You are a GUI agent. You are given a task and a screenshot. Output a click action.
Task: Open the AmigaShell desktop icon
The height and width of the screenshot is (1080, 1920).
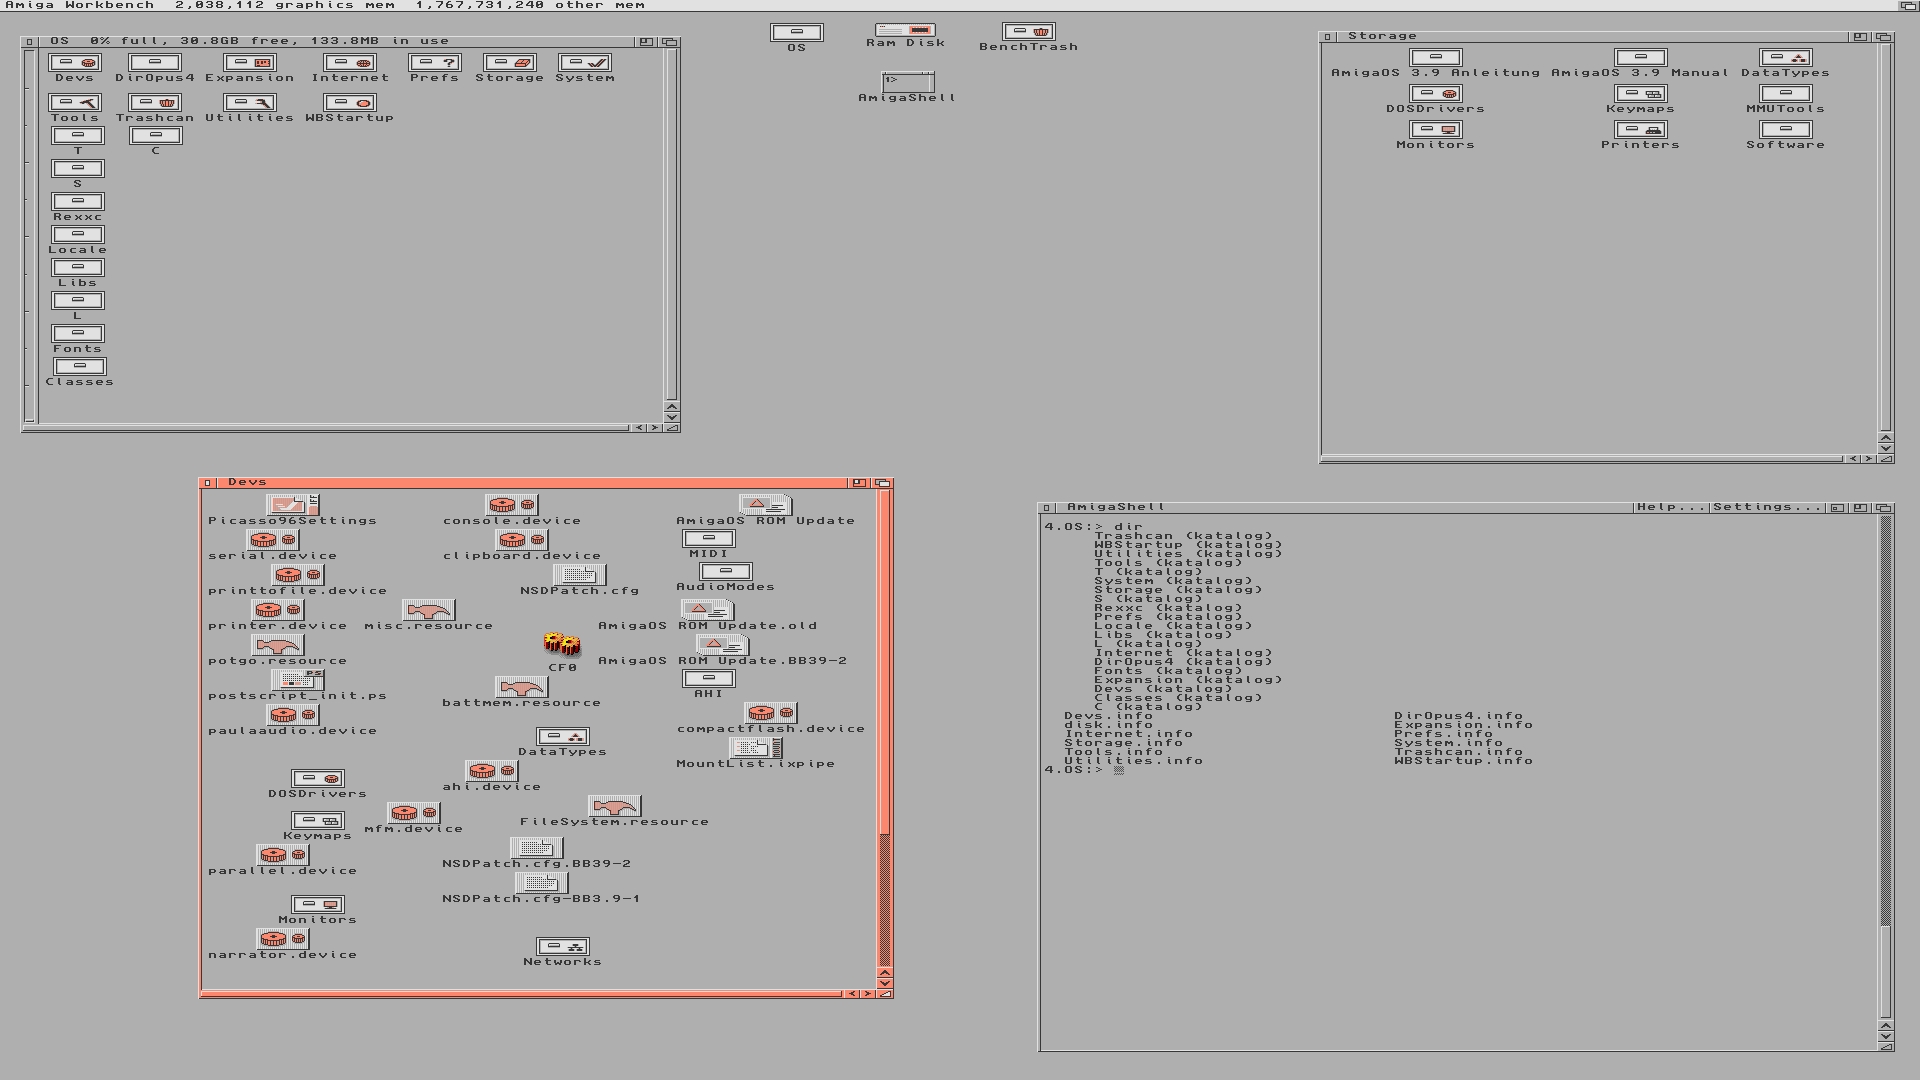(908, 81)
